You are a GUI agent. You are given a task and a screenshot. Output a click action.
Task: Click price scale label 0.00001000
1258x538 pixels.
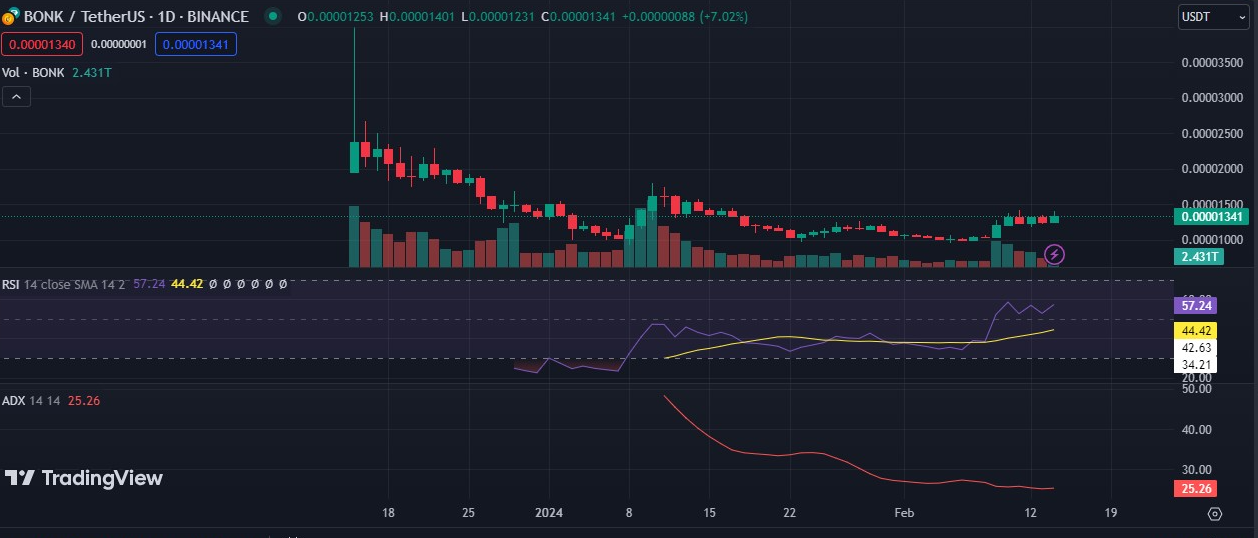(x=1212, y=240)
